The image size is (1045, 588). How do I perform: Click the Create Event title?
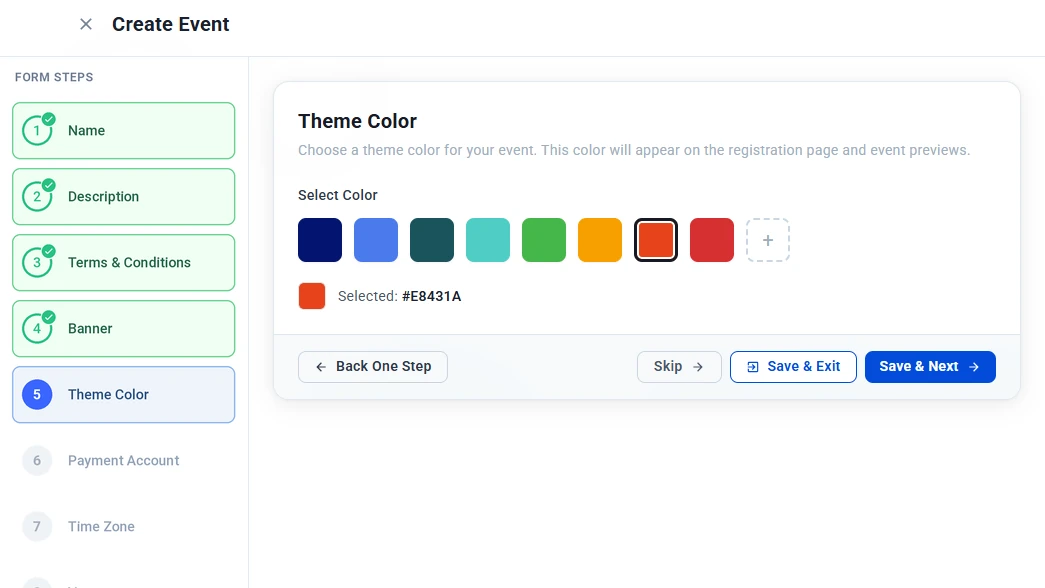tap(171, 25)
